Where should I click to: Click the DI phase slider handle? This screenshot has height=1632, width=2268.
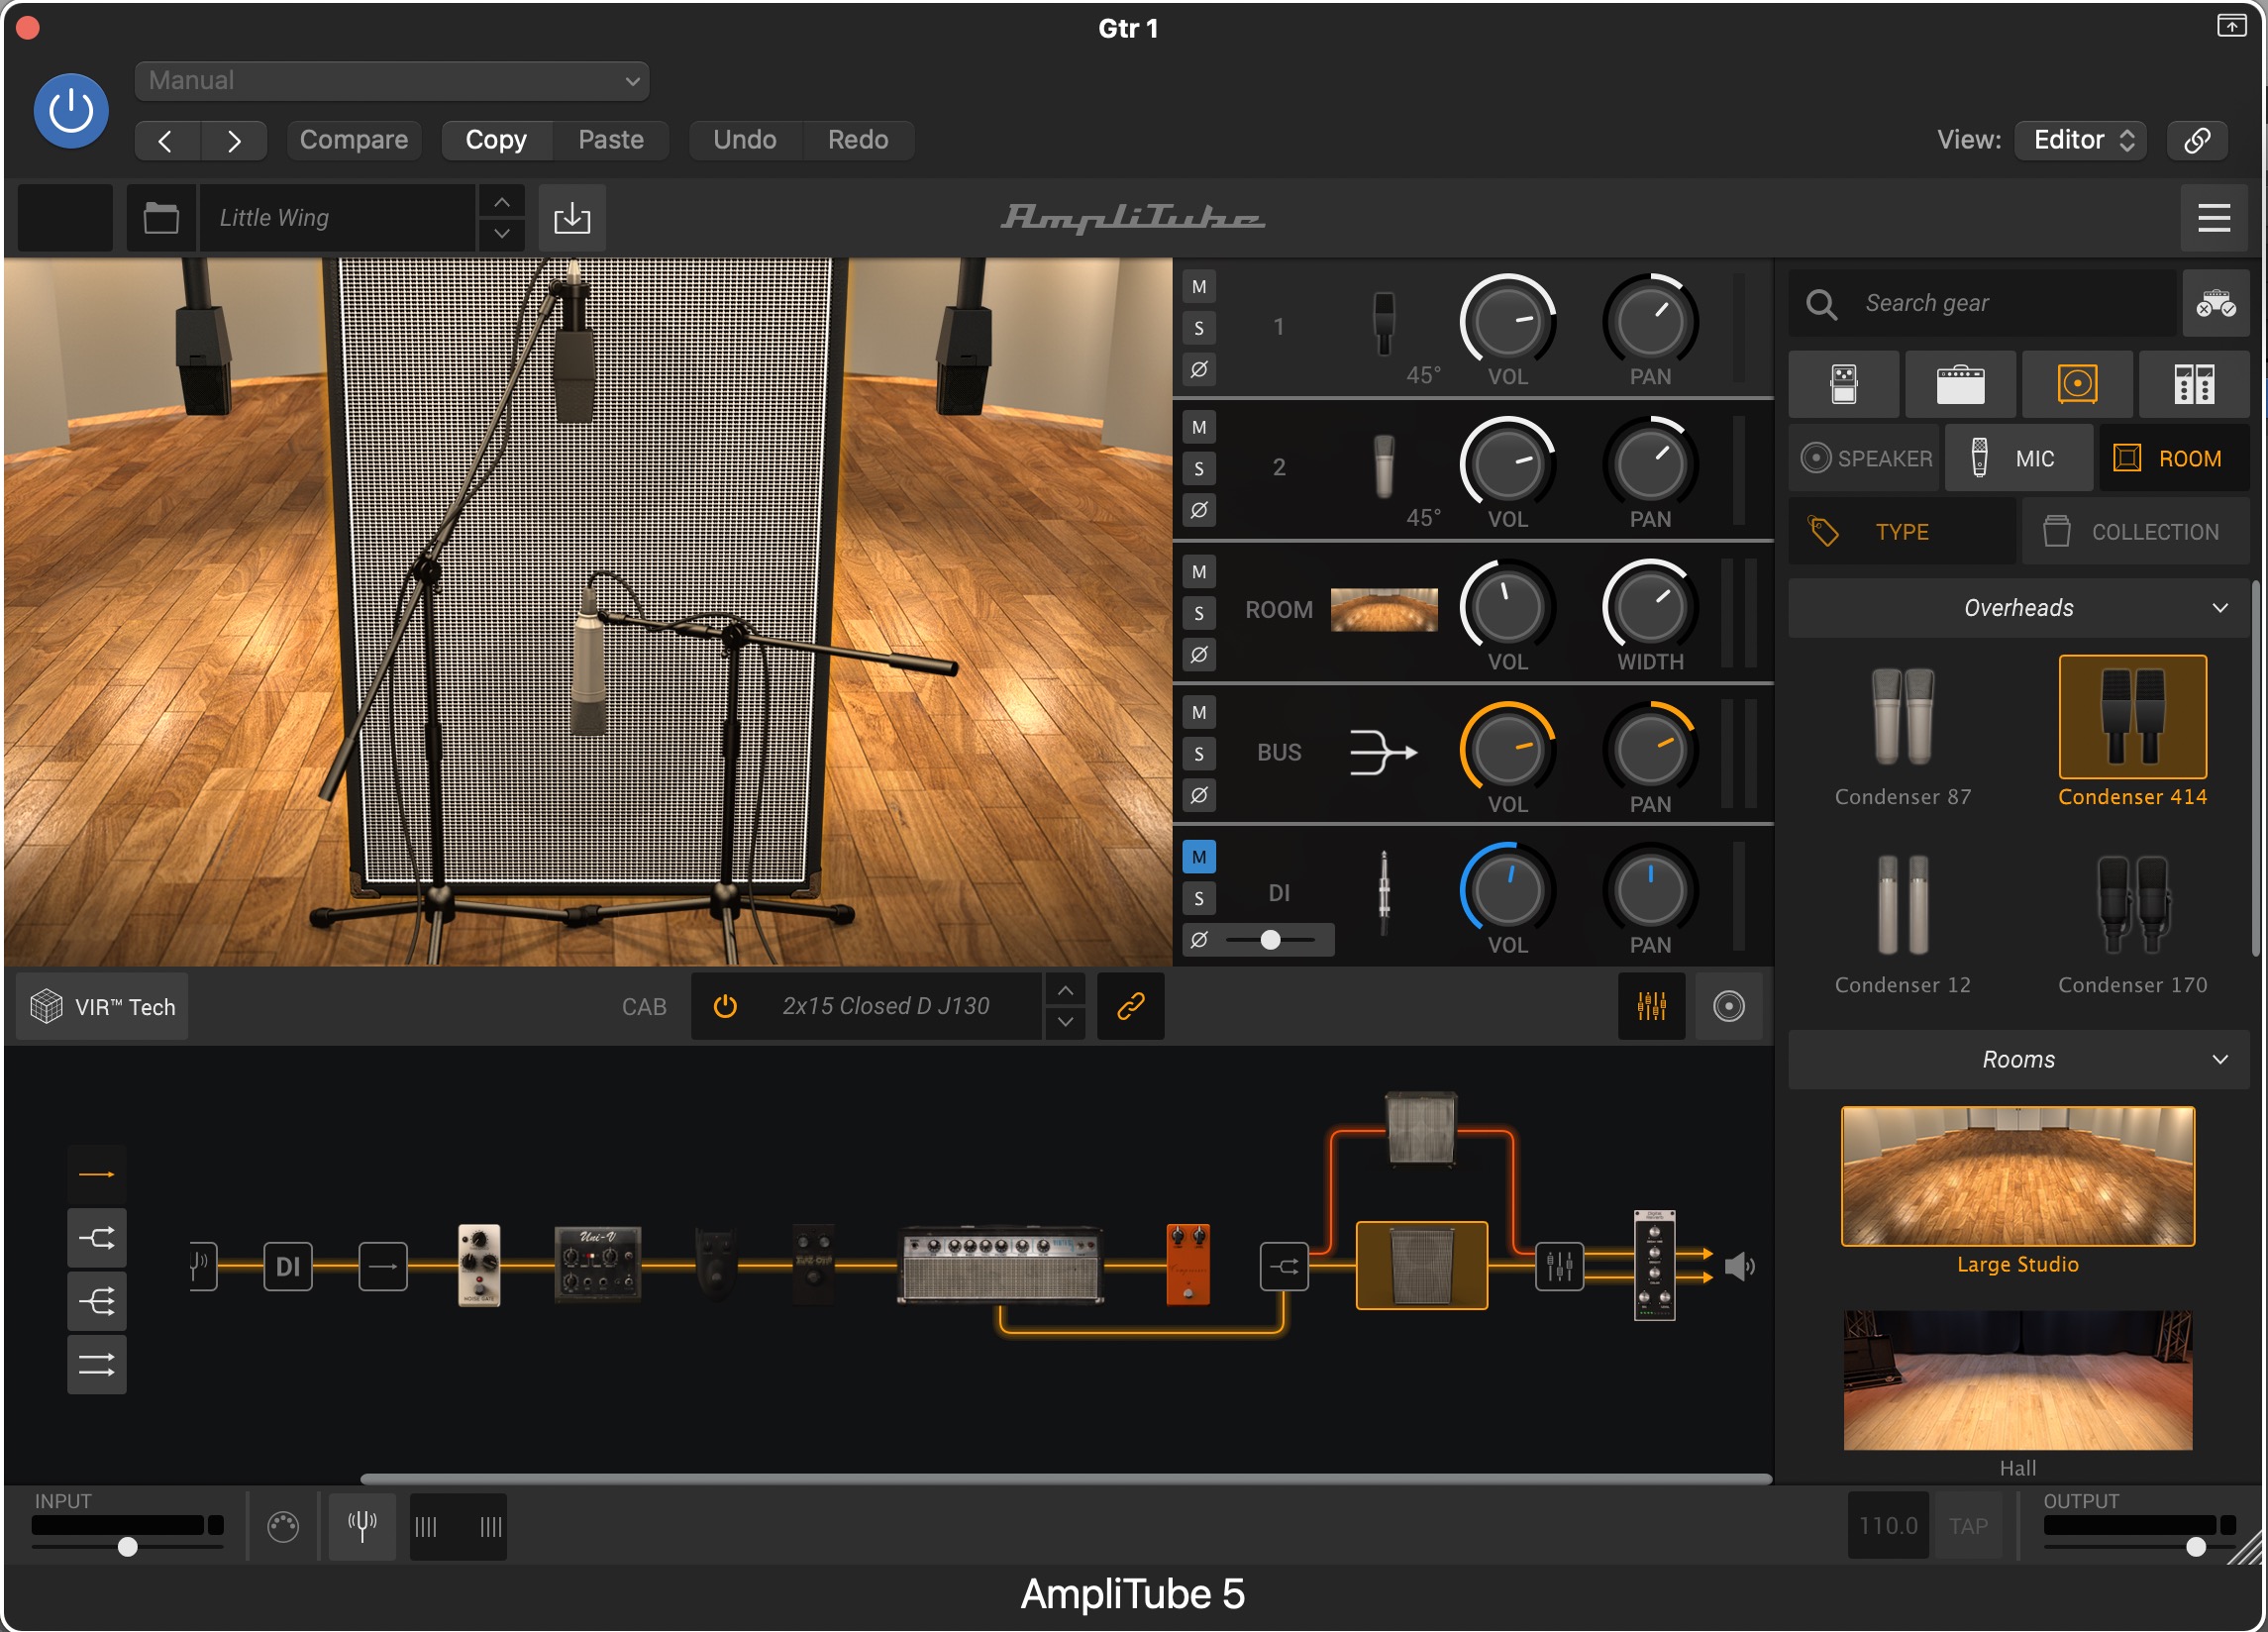[x=1270, y=940]
